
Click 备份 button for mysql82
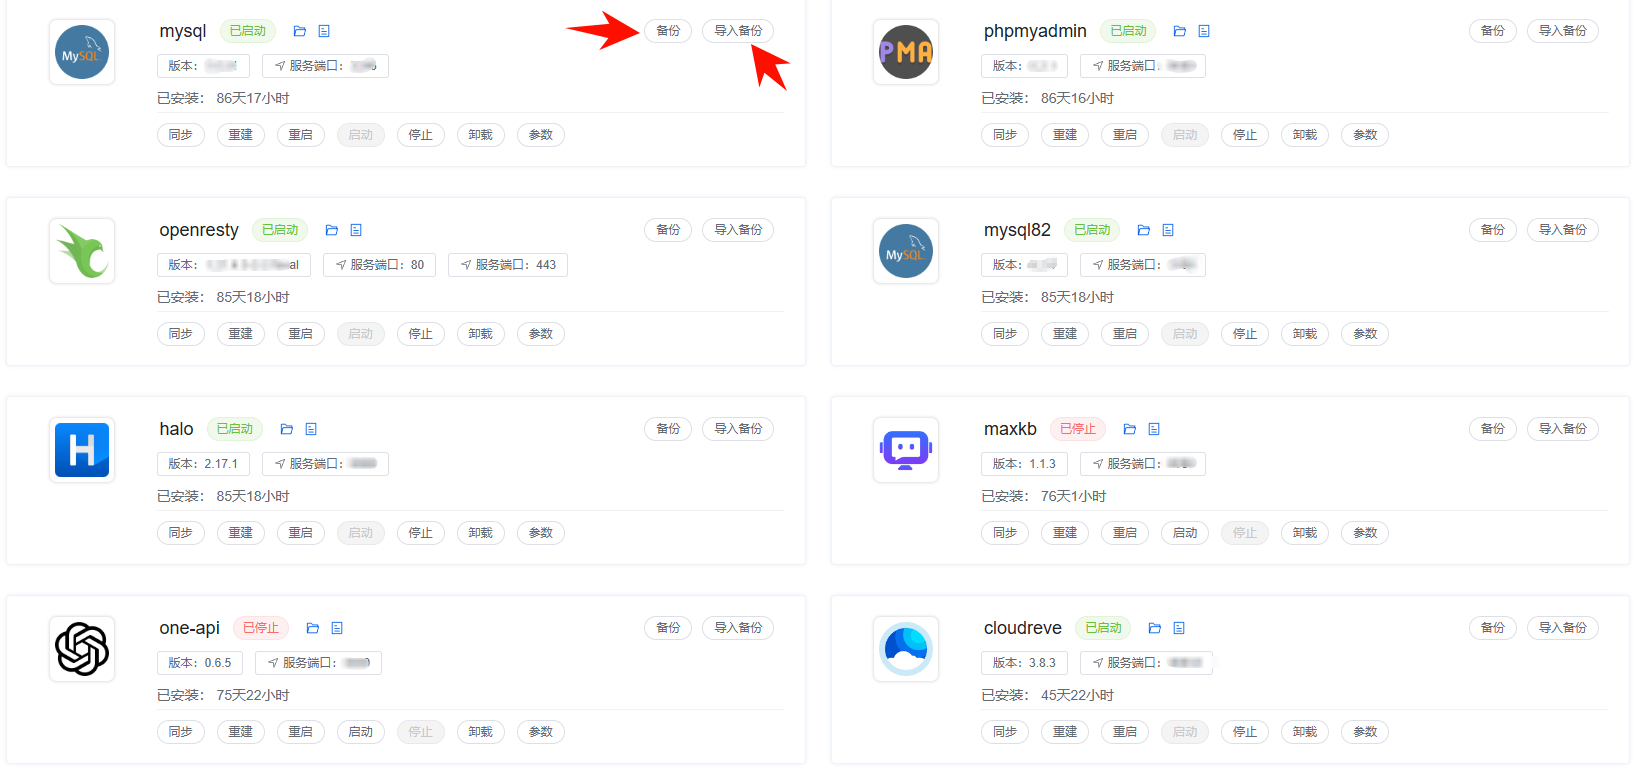tap(1493, 230)
